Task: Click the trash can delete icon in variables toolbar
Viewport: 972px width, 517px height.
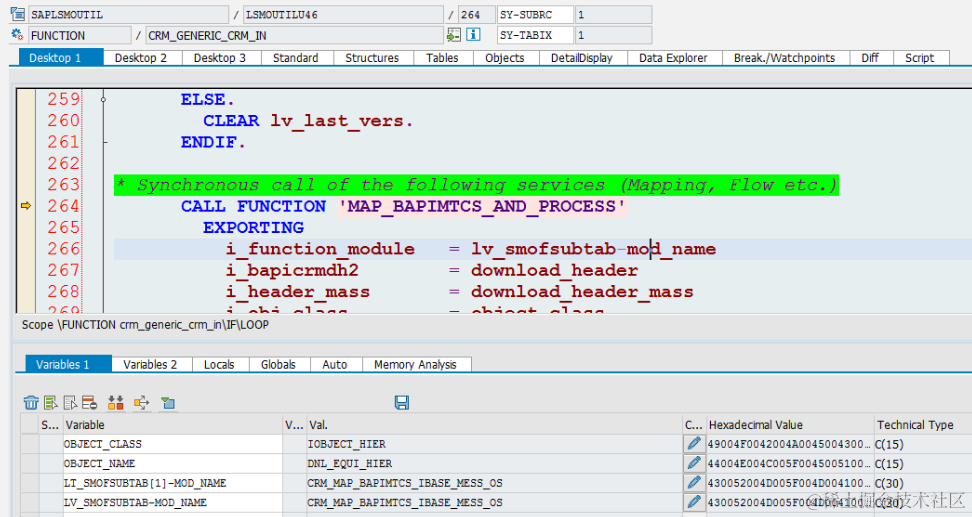Action: 31,403
